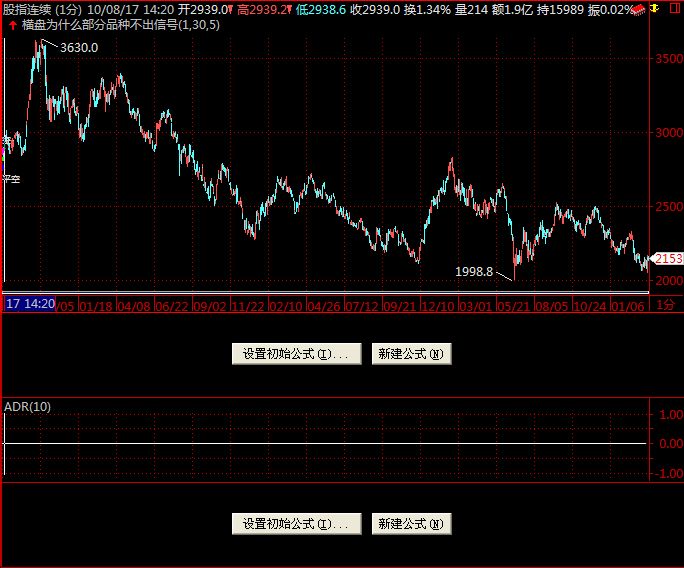The height and width of the screenshot is (568, 684).
Task: Click the 3000 level on price axis
Action: [x=669, y=133]
